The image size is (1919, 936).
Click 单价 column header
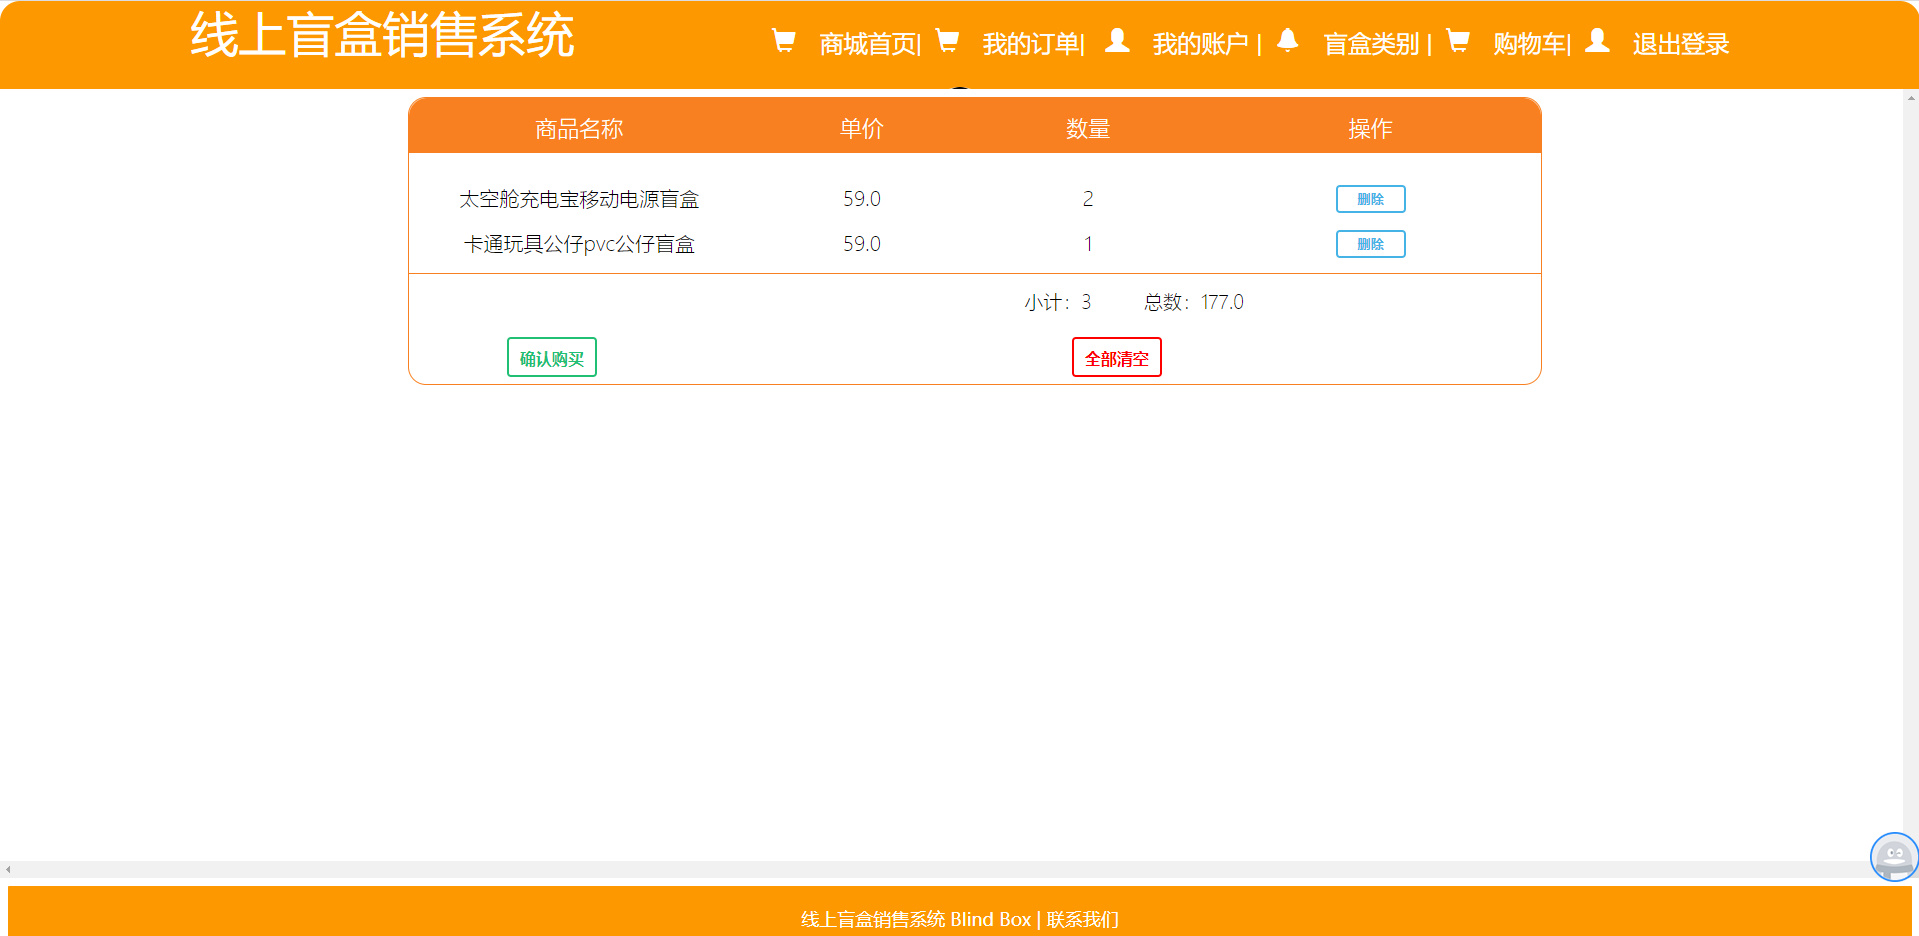862,128
